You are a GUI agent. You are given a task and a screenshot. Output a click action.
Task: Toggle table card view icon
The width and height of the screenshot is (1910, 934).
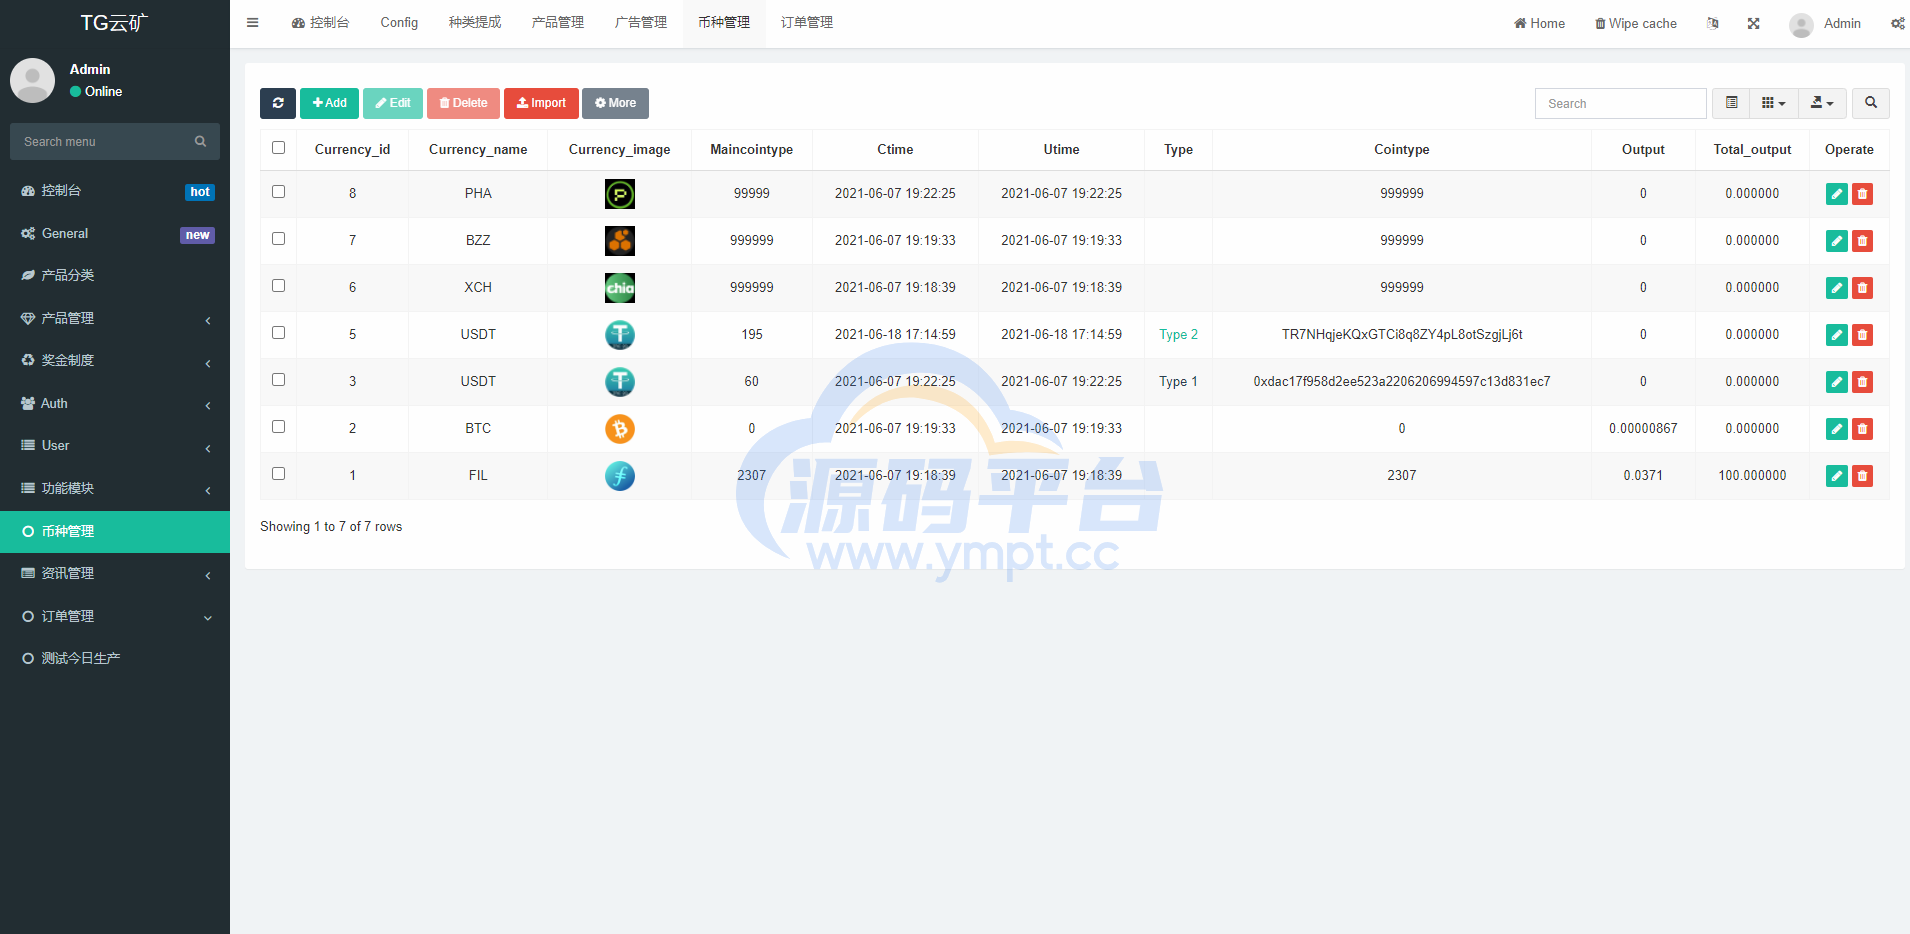pyautogui.click(x=1731, y=103)
